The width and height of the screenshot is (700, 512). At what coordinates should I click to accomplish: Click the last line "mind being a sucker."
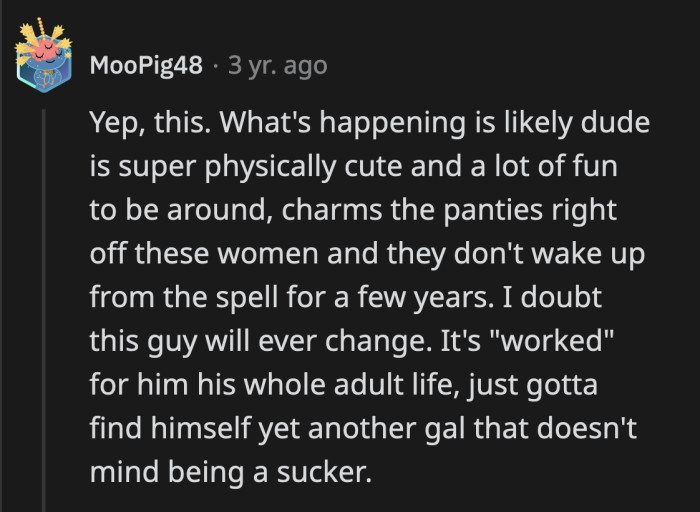(x=230, y=470)
